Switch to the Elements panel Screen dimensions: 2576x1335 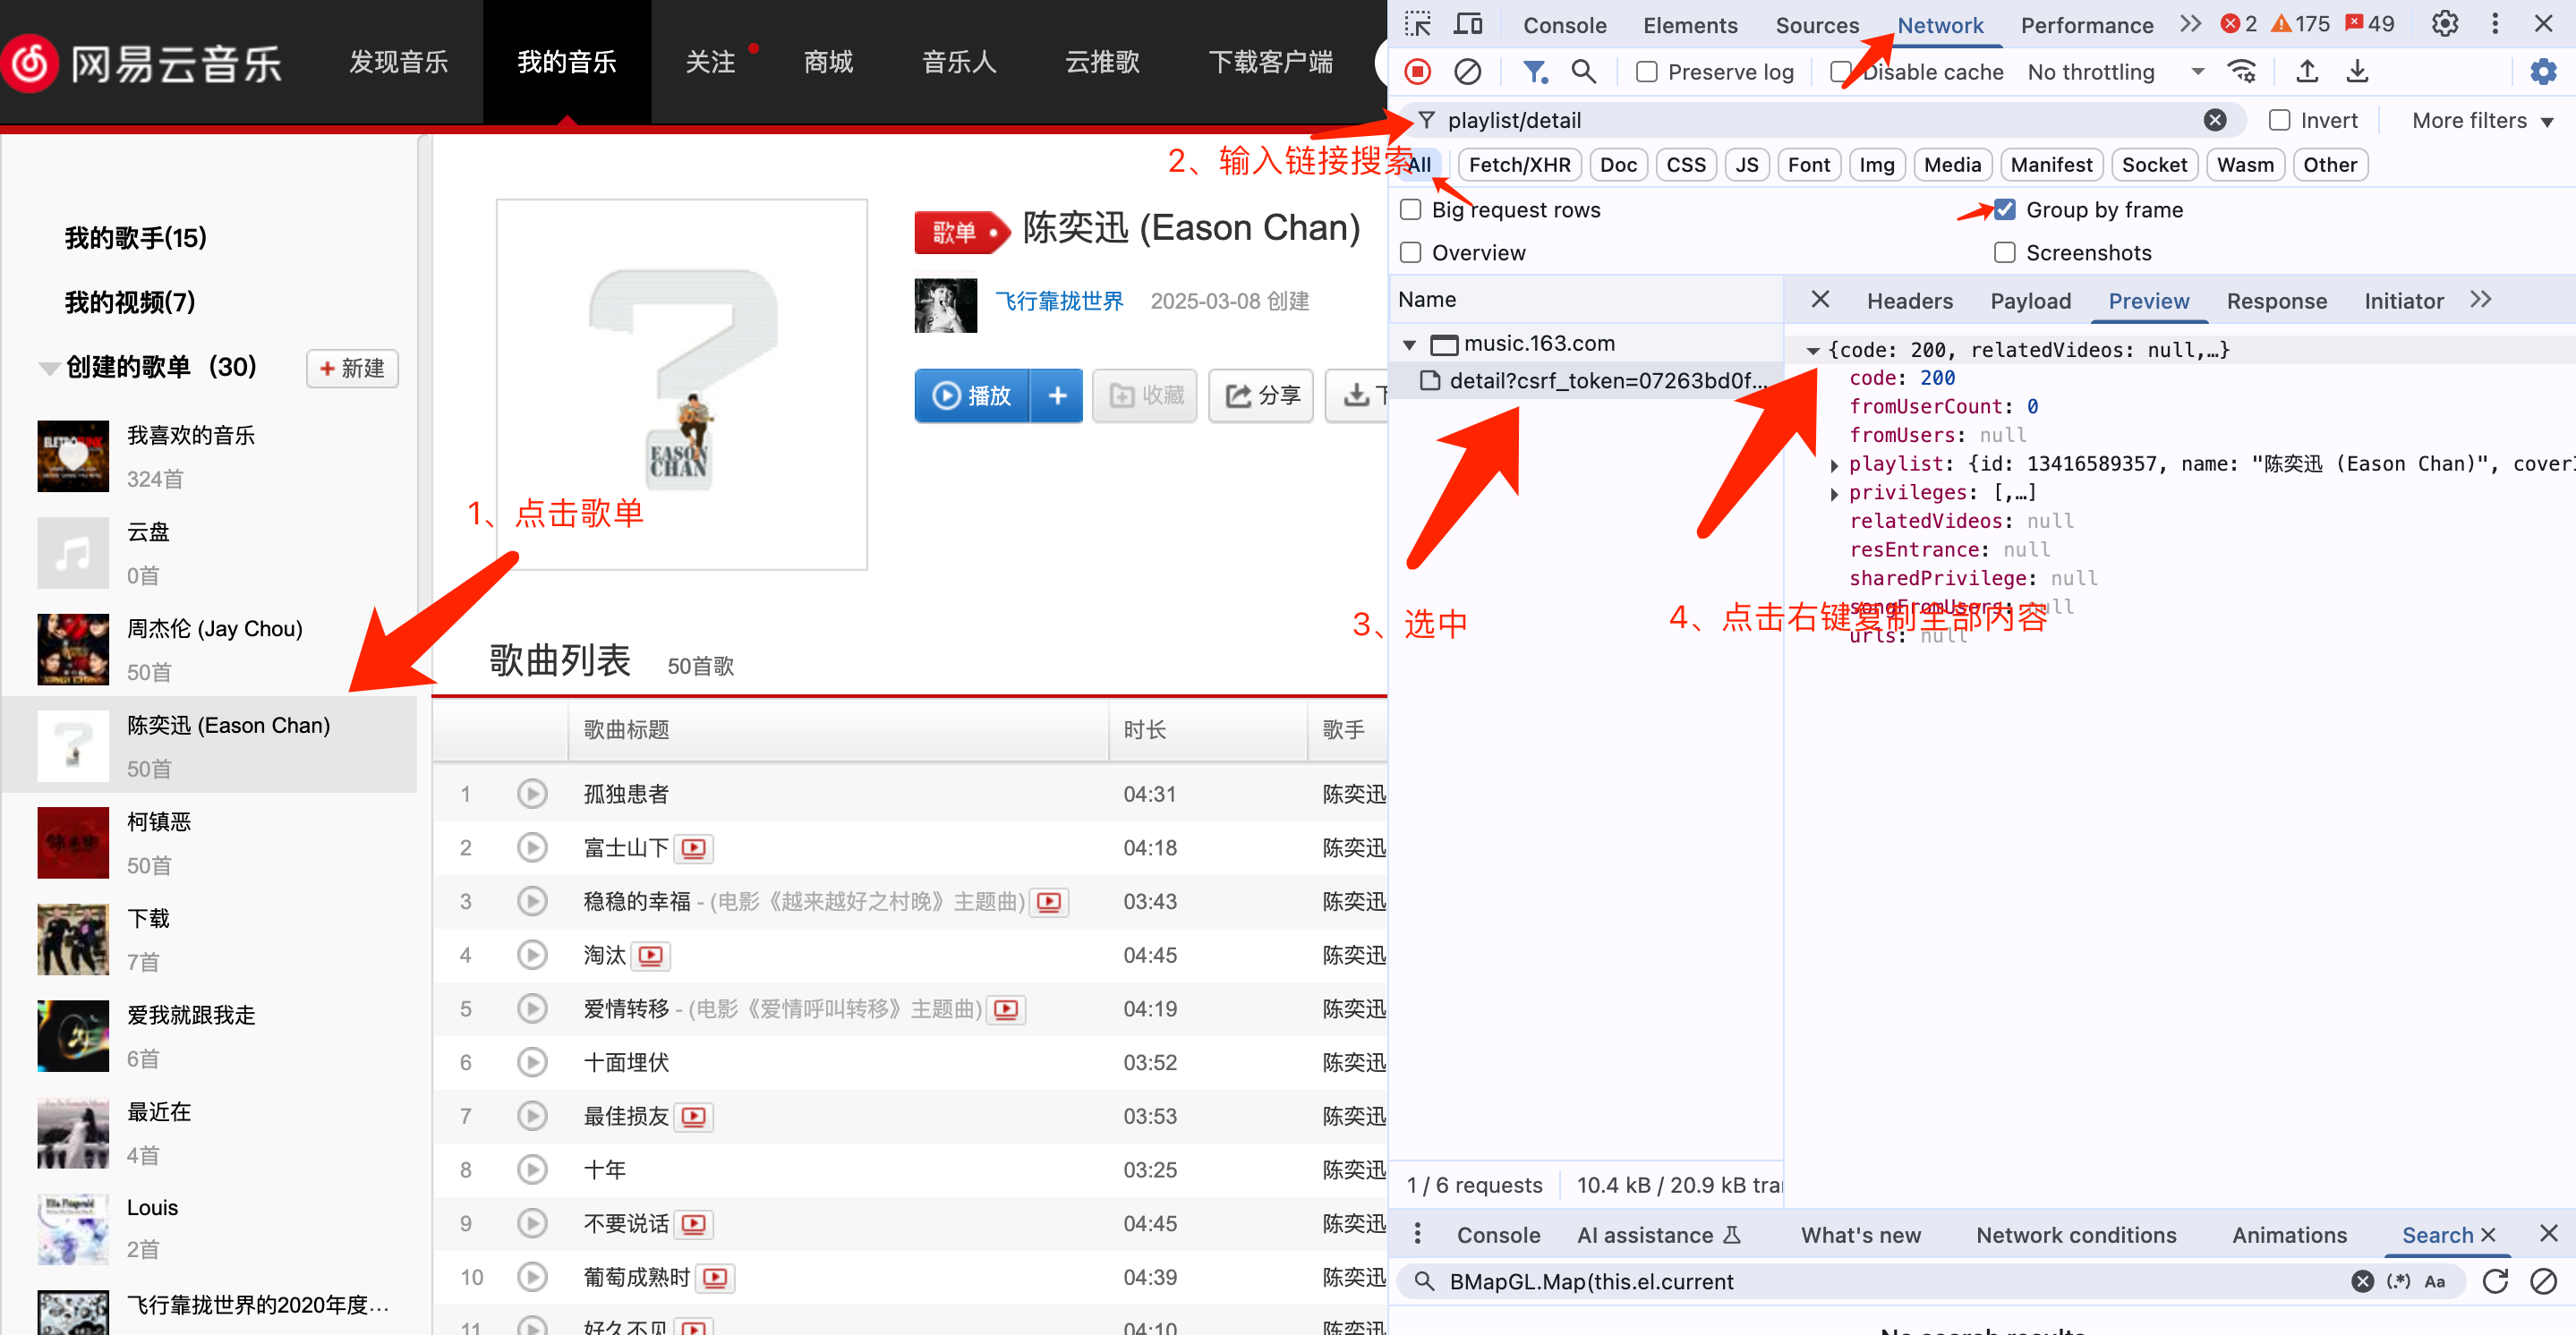tap(1690, 25)
